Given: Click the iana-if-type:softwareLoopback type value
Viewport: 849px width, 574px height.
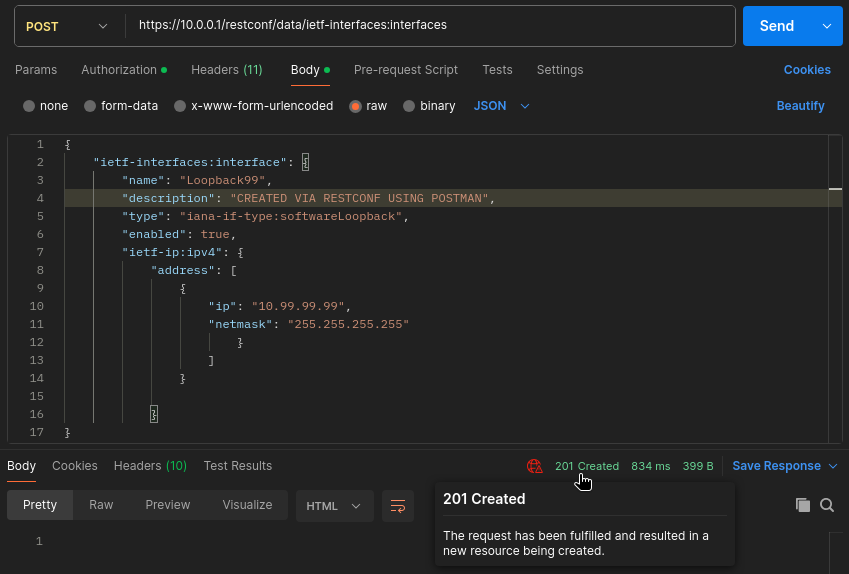Looking at the screenshot, I should tap(291, 217).
